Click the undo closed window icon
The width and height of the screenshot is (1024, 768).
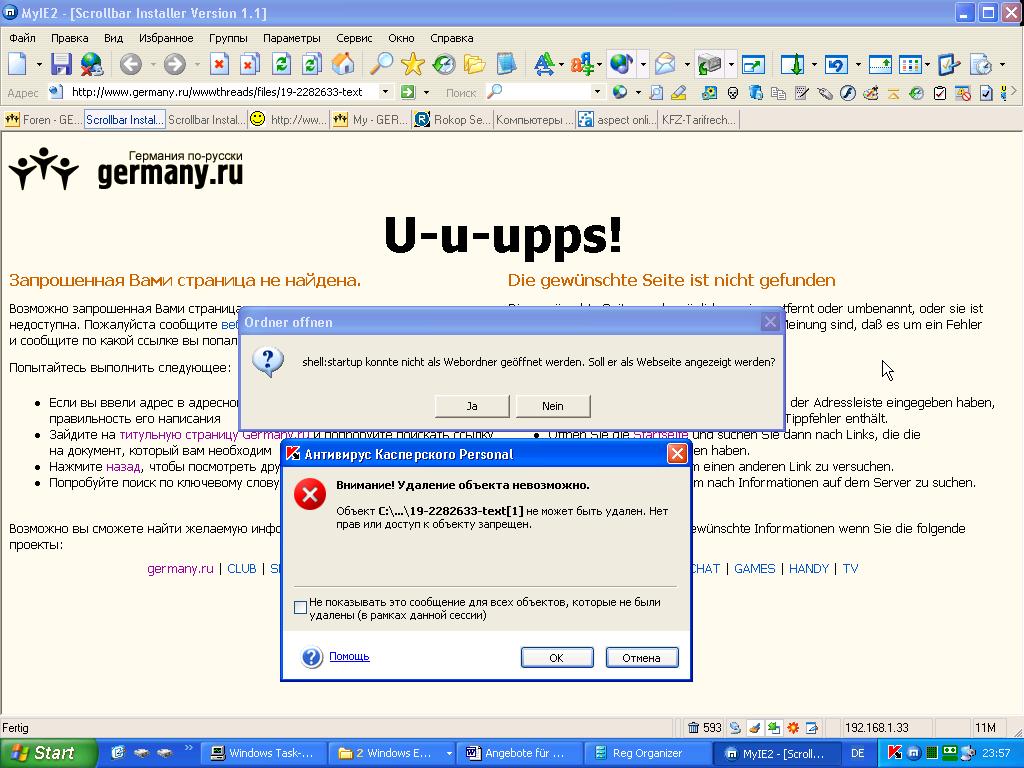pos(836,64)
